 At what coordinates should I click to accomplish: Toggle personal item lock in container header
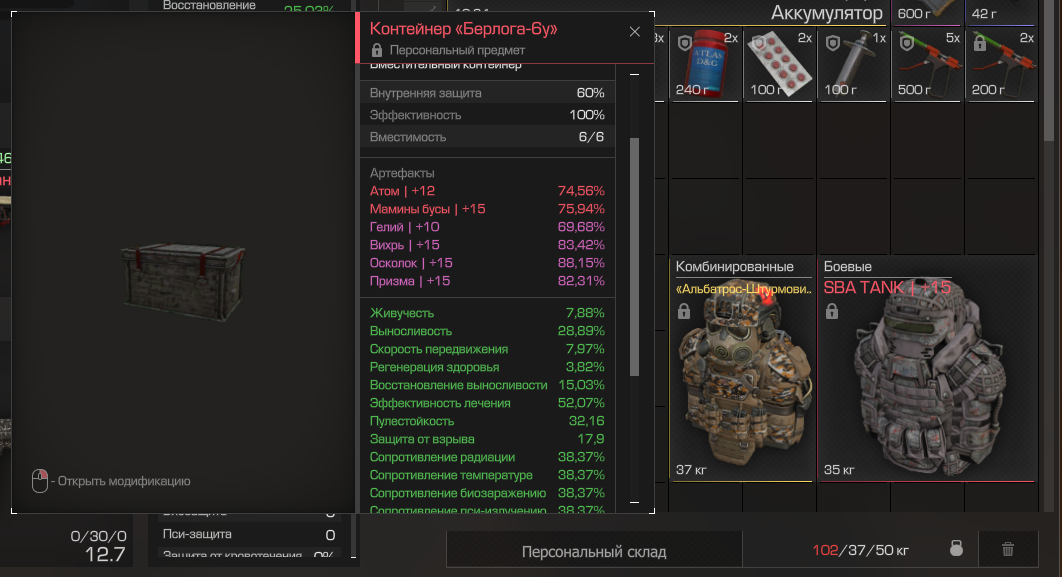[x=377, y=50]
